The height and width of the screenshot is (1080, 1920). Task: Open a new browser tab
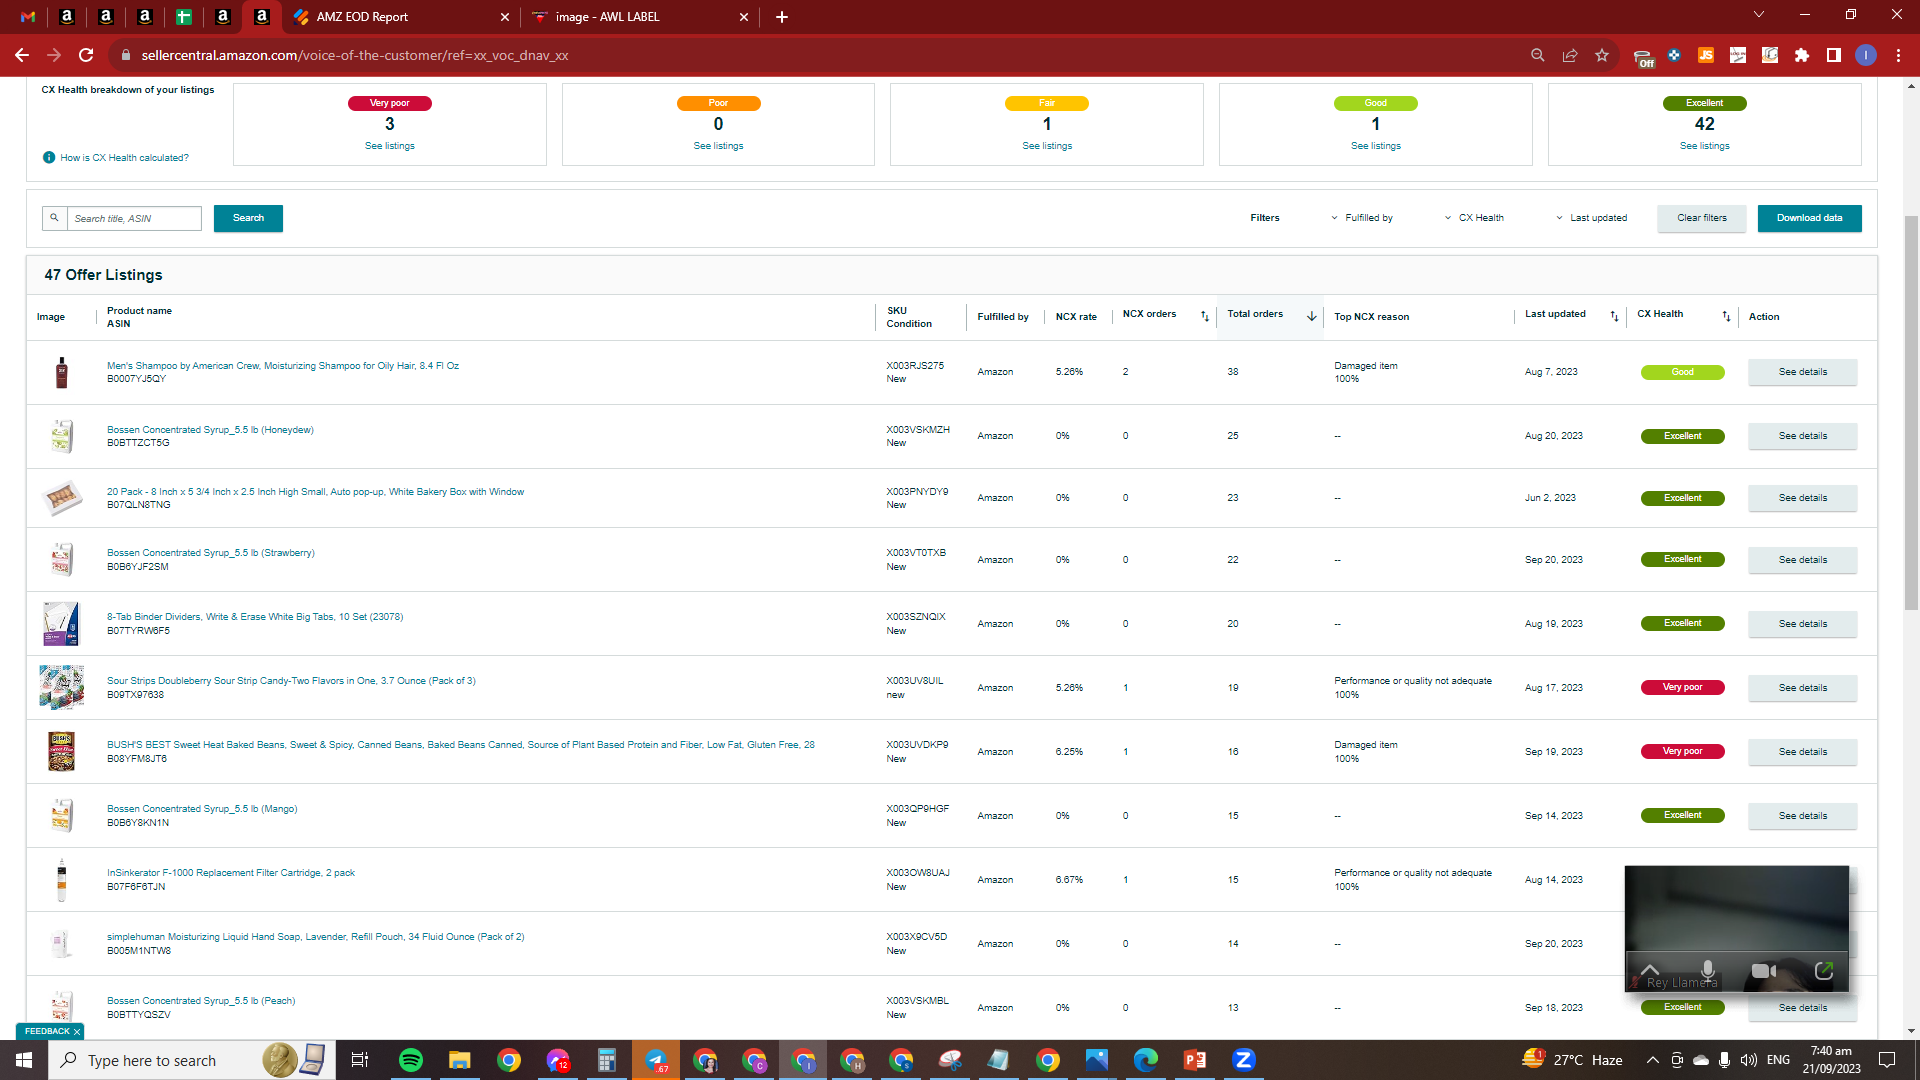782,17
